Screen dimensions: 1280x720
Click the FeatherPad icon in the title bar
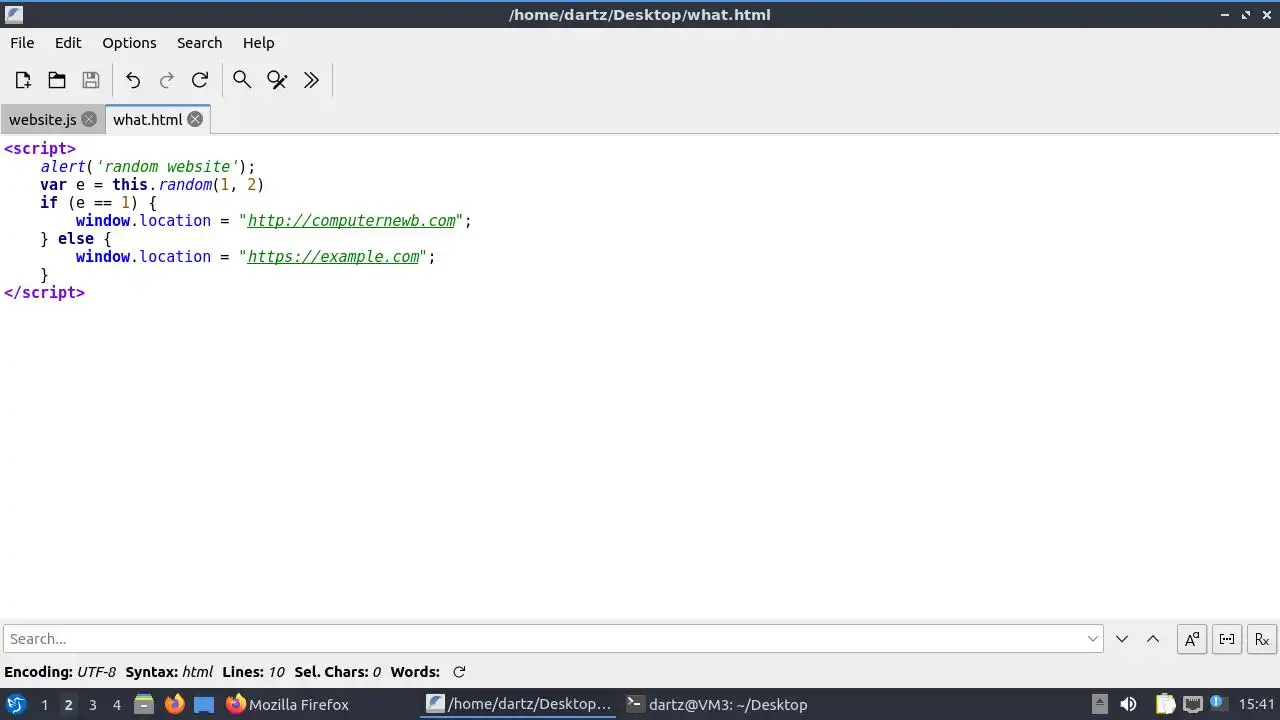(x=13, y=14)
